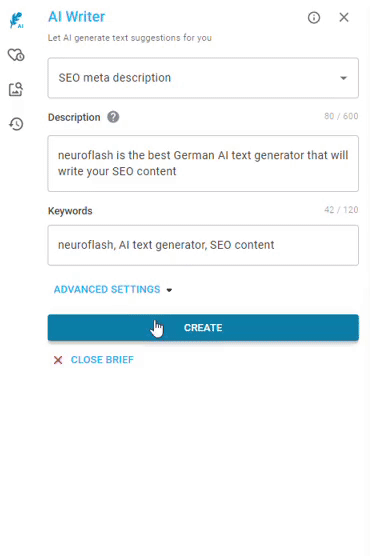Click the Close Brief link

click(102, 360)
